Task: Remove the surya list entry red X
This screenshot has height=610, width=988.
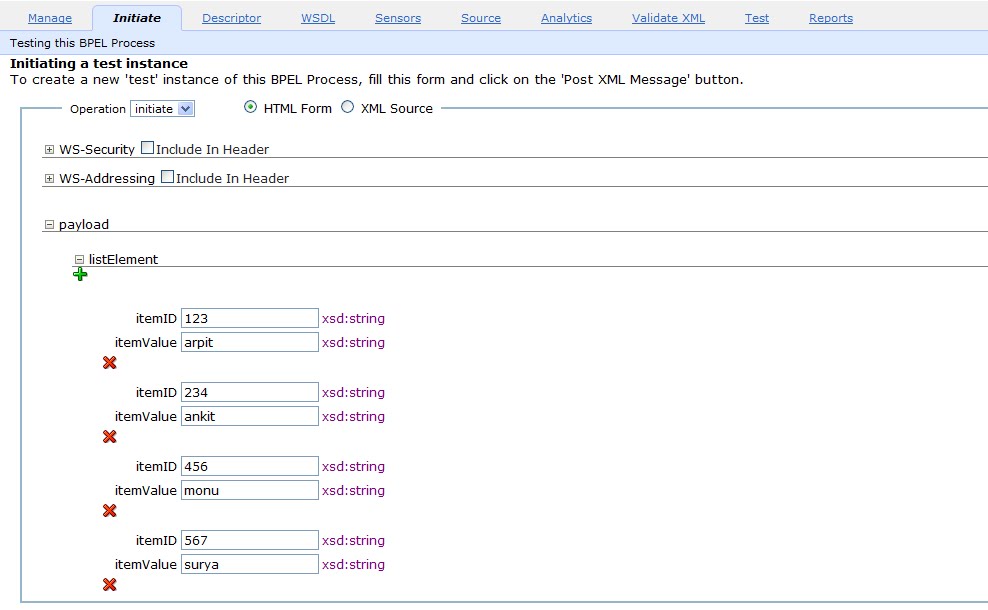Action: pyautogui.click(x=110, y=584)
